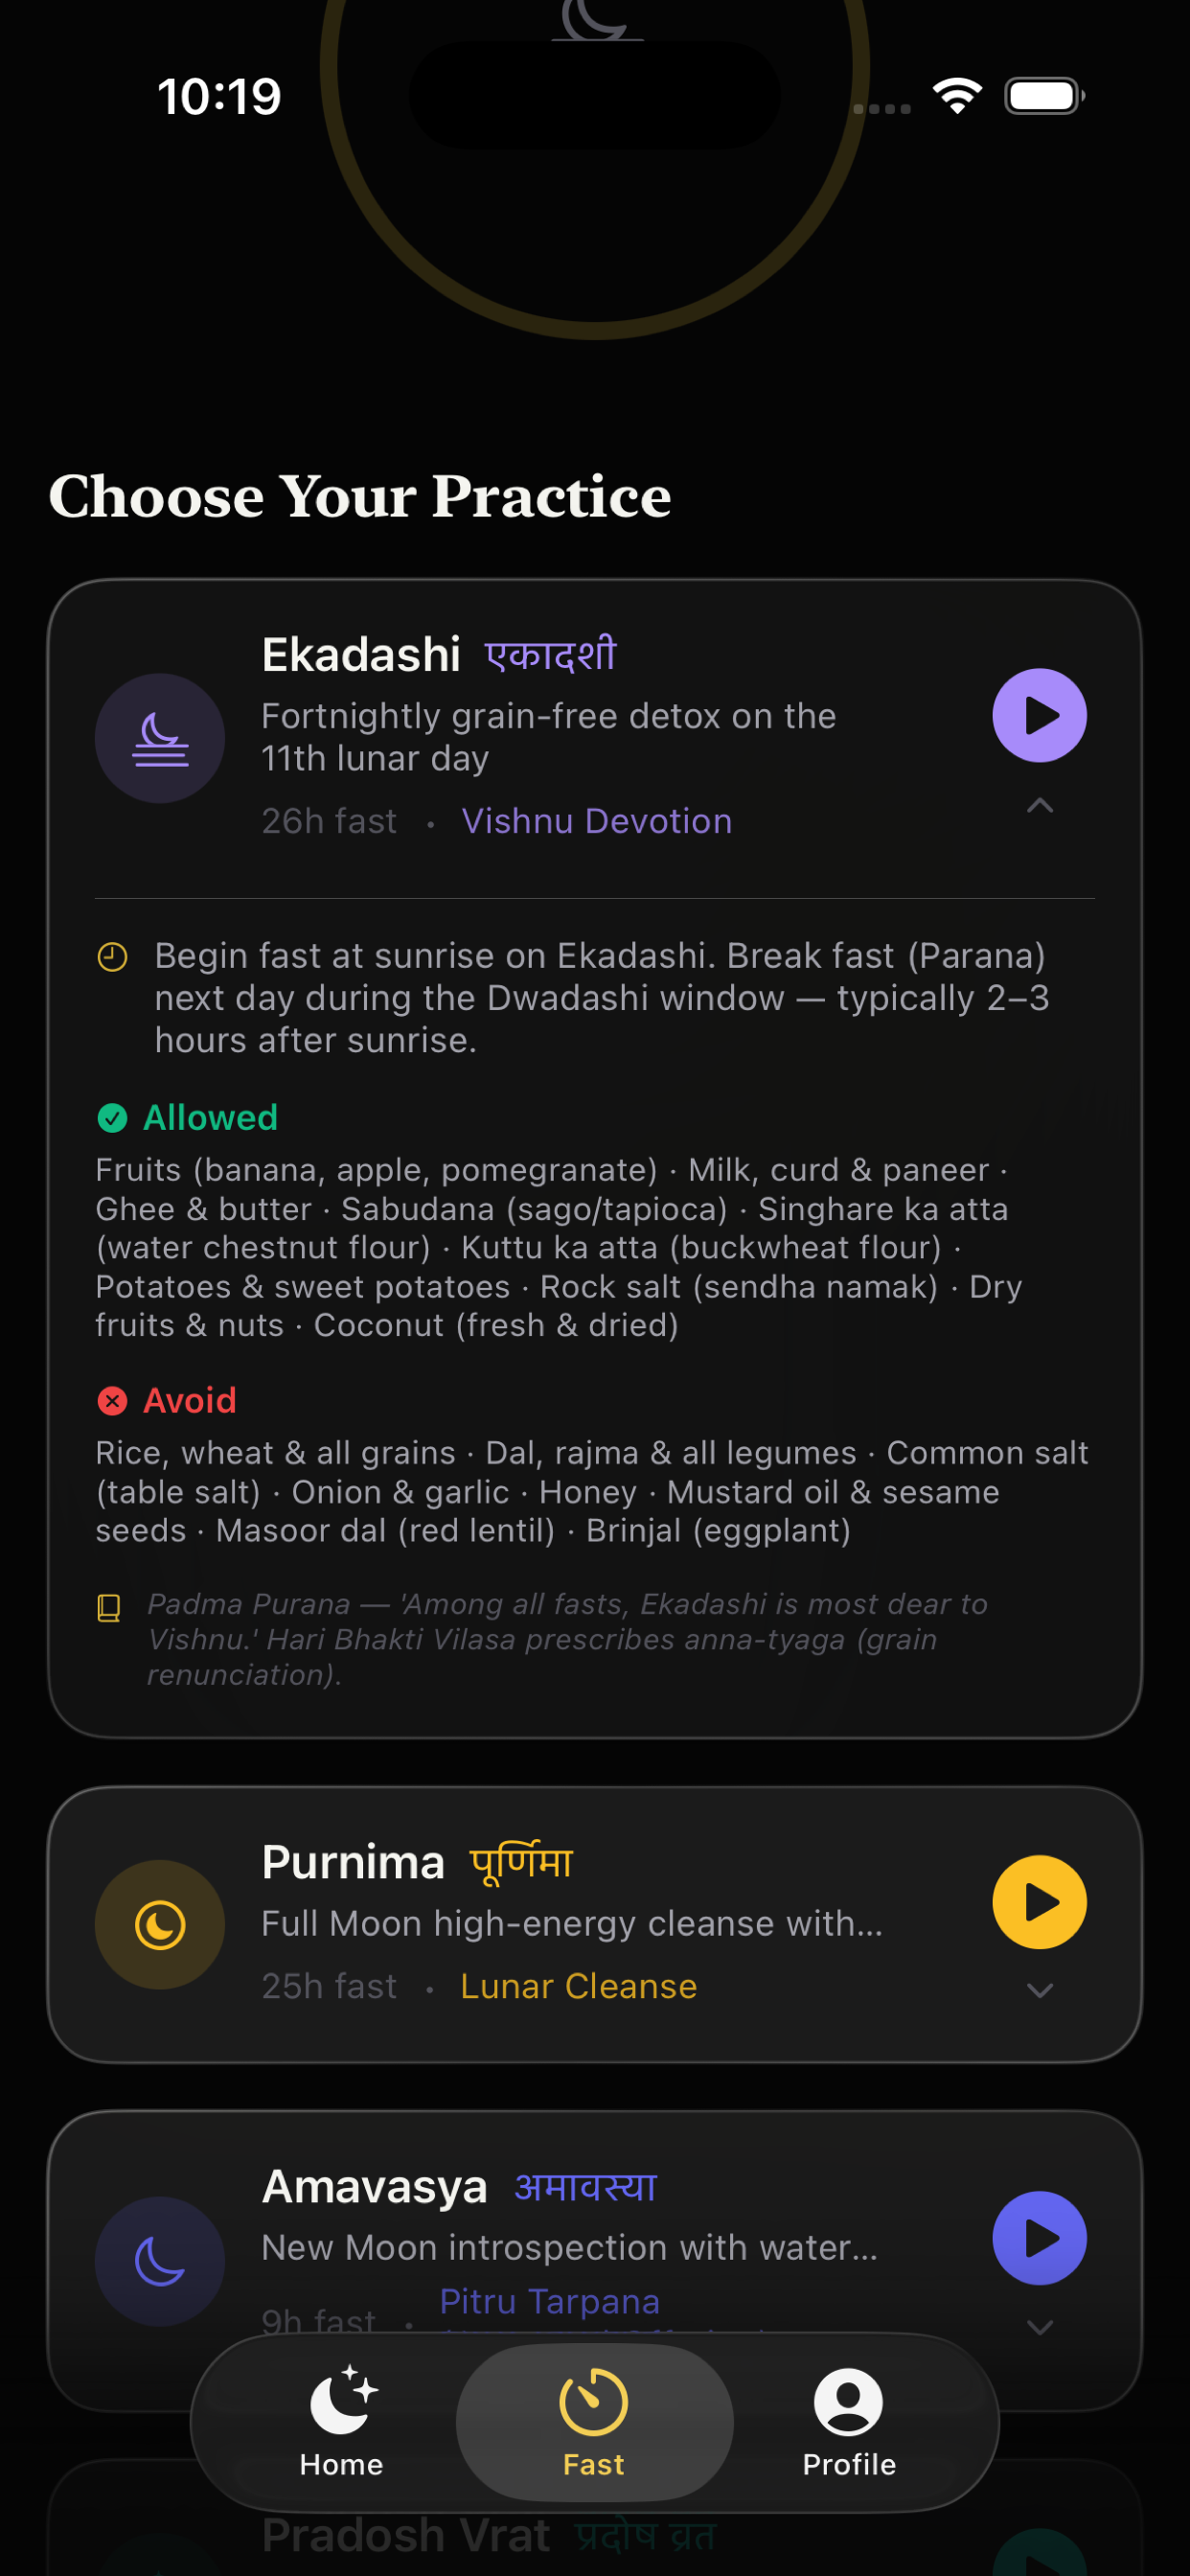Open the Home tab

point(341,2422)
